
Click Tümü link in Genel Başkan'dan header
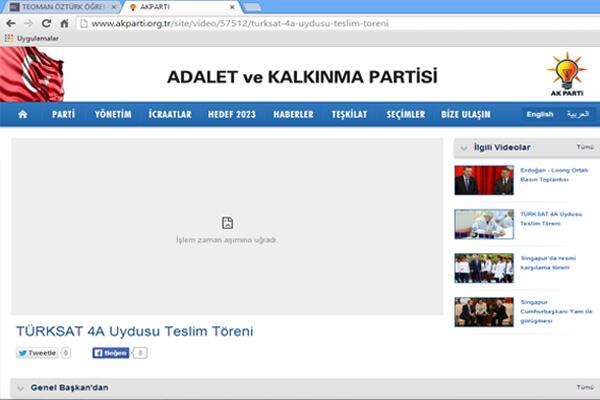coord(585,387)
